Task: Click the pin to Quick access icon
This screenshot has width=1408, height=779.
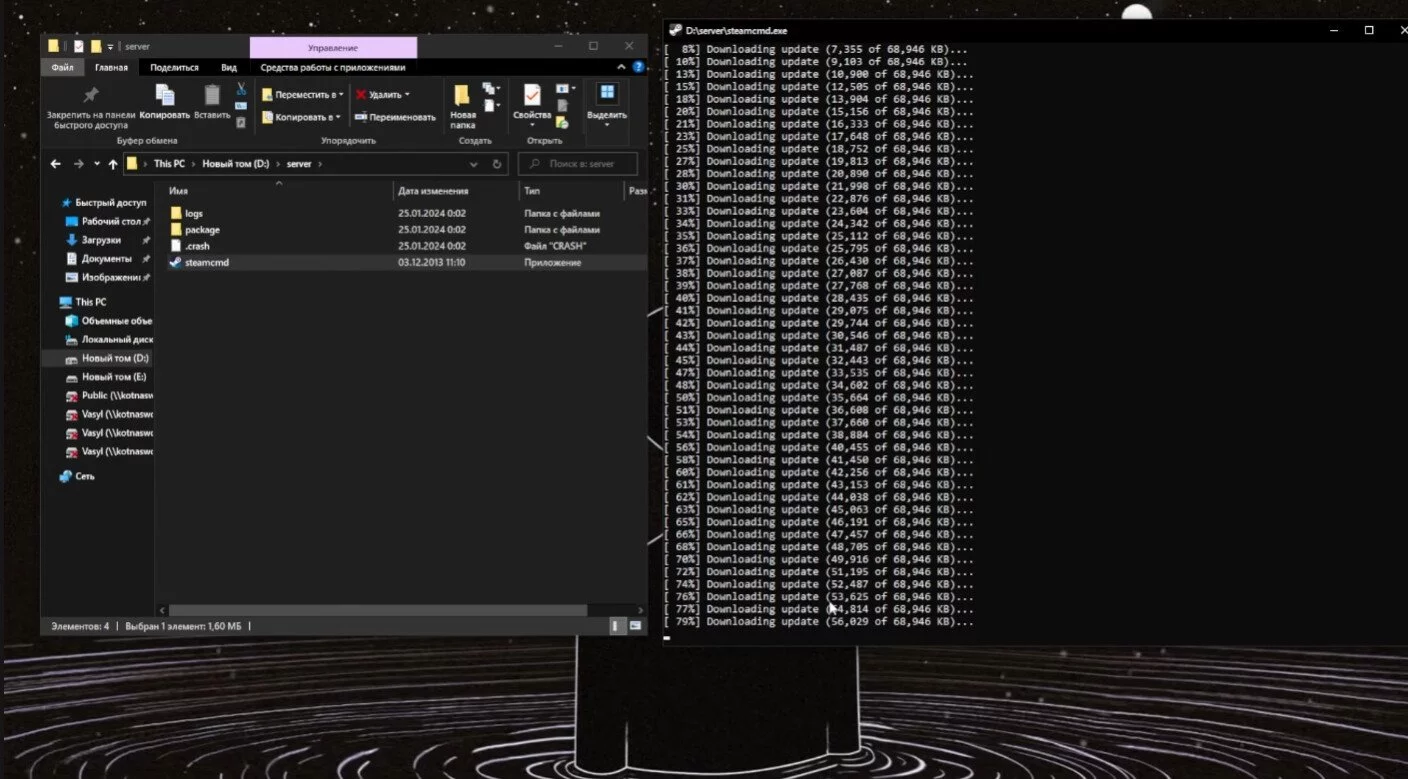Action: [90, 96]
